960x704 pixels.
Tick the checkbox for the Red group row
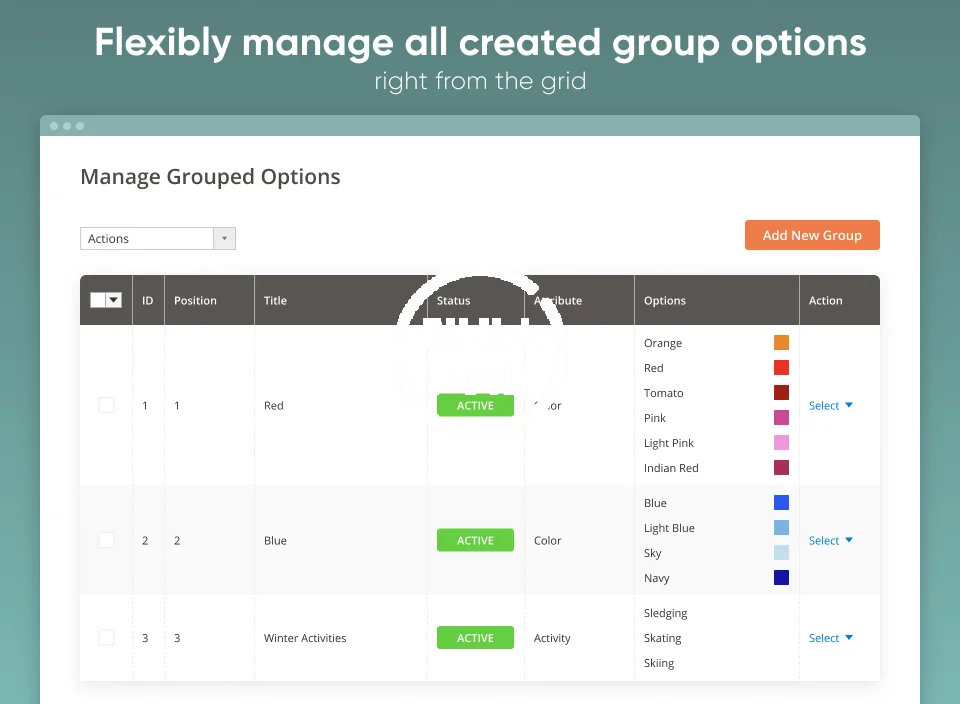(106, 405)
